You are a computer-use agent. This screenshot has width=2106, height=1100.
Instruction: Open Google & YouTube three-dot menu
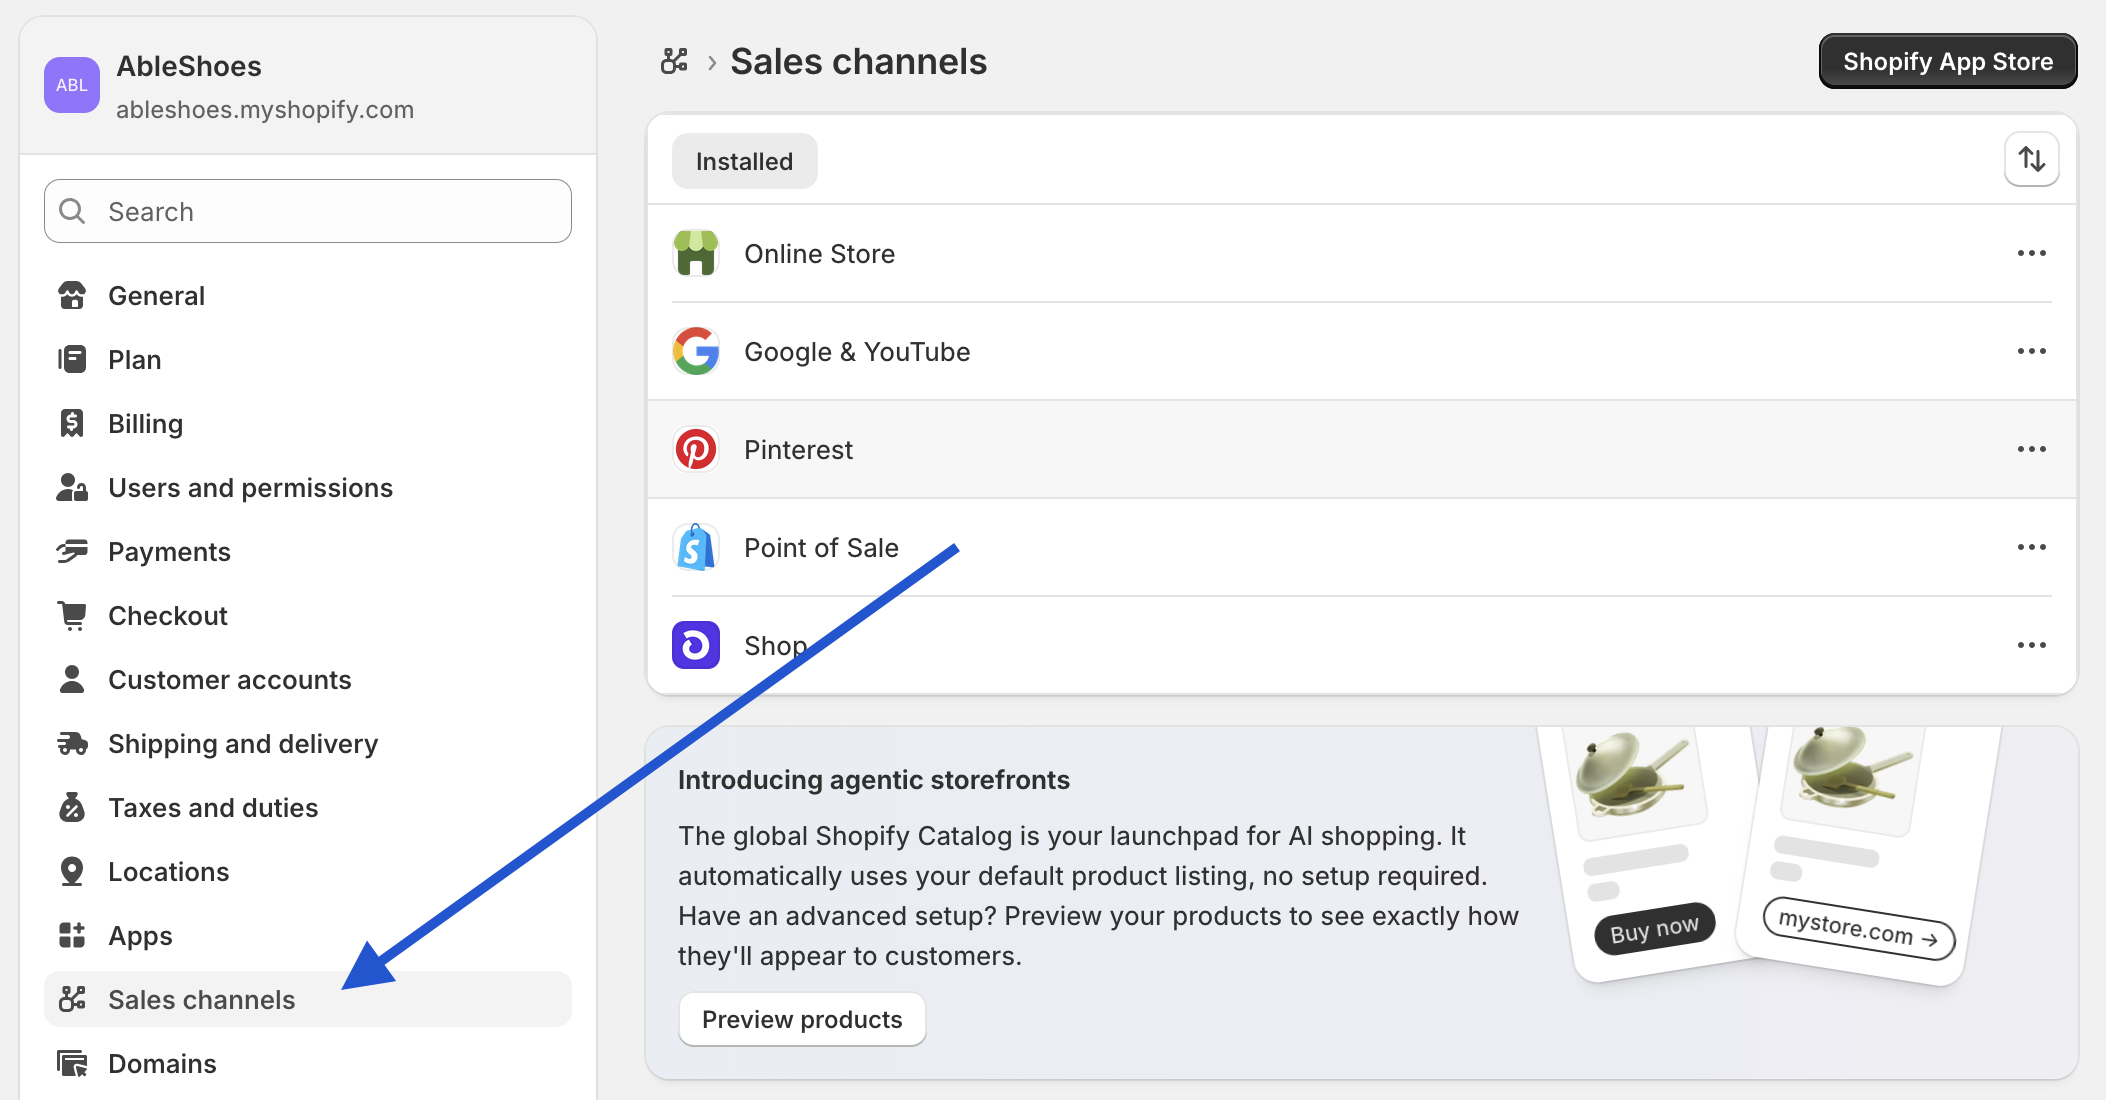coord(2031,352)
